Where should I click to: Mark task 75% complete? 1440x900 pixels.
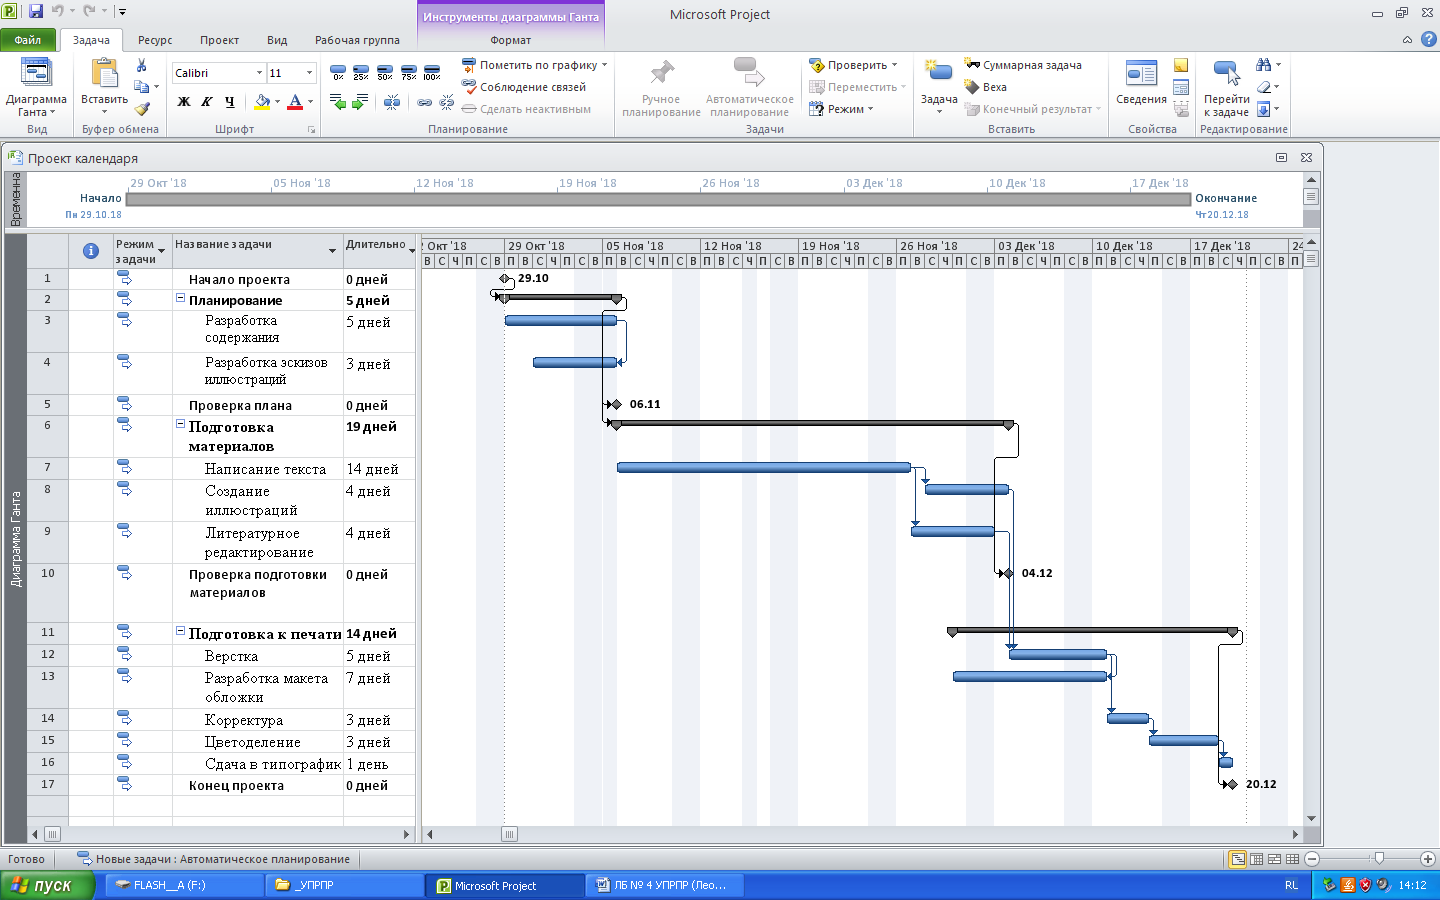click(408, 73)
